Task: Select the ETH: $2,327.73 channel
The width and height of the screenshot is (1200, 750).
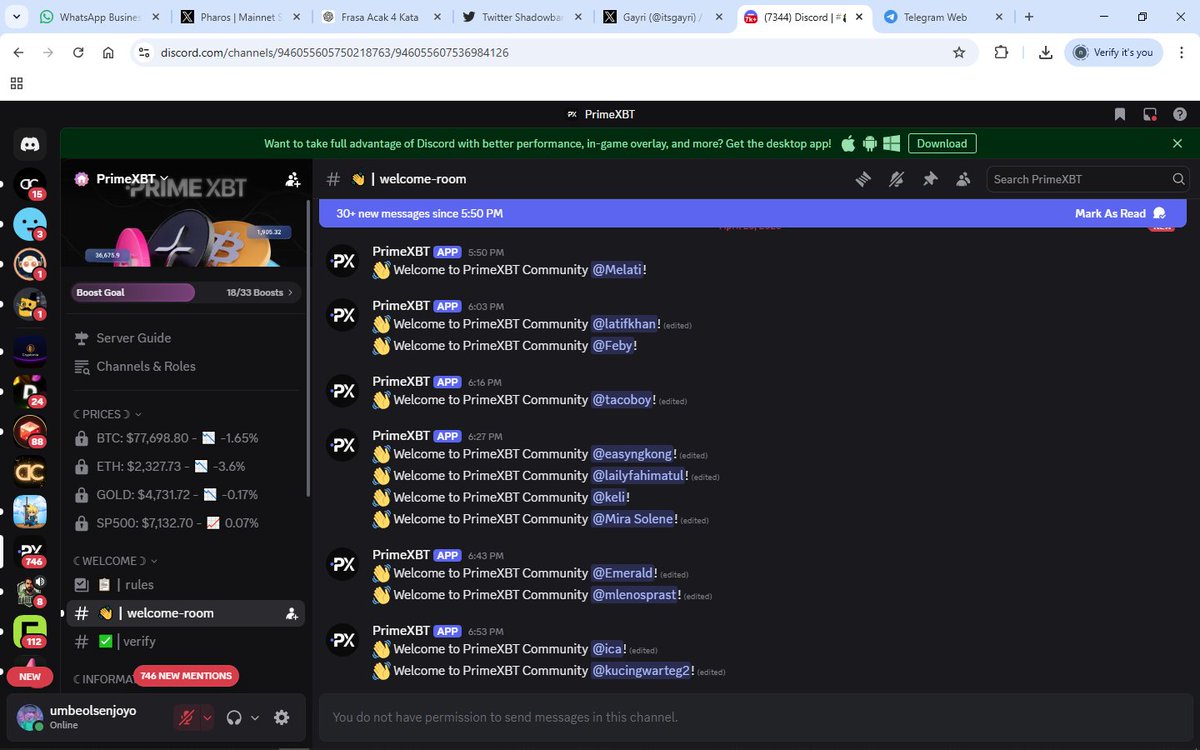Action: (x=185, y=466)
